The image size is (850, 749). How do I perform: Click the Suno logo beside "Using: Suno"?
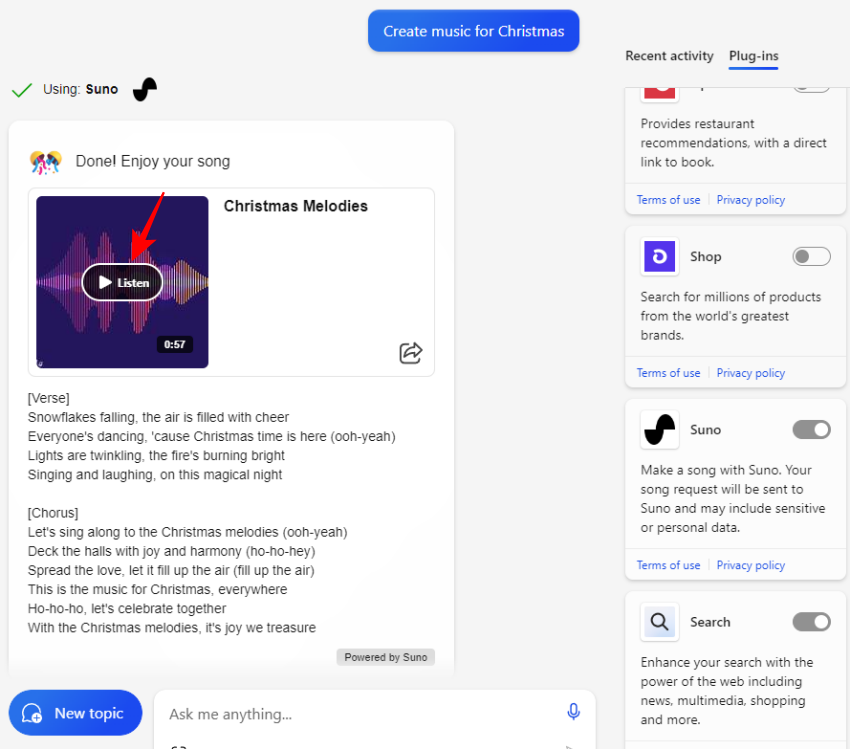point(145,89)
